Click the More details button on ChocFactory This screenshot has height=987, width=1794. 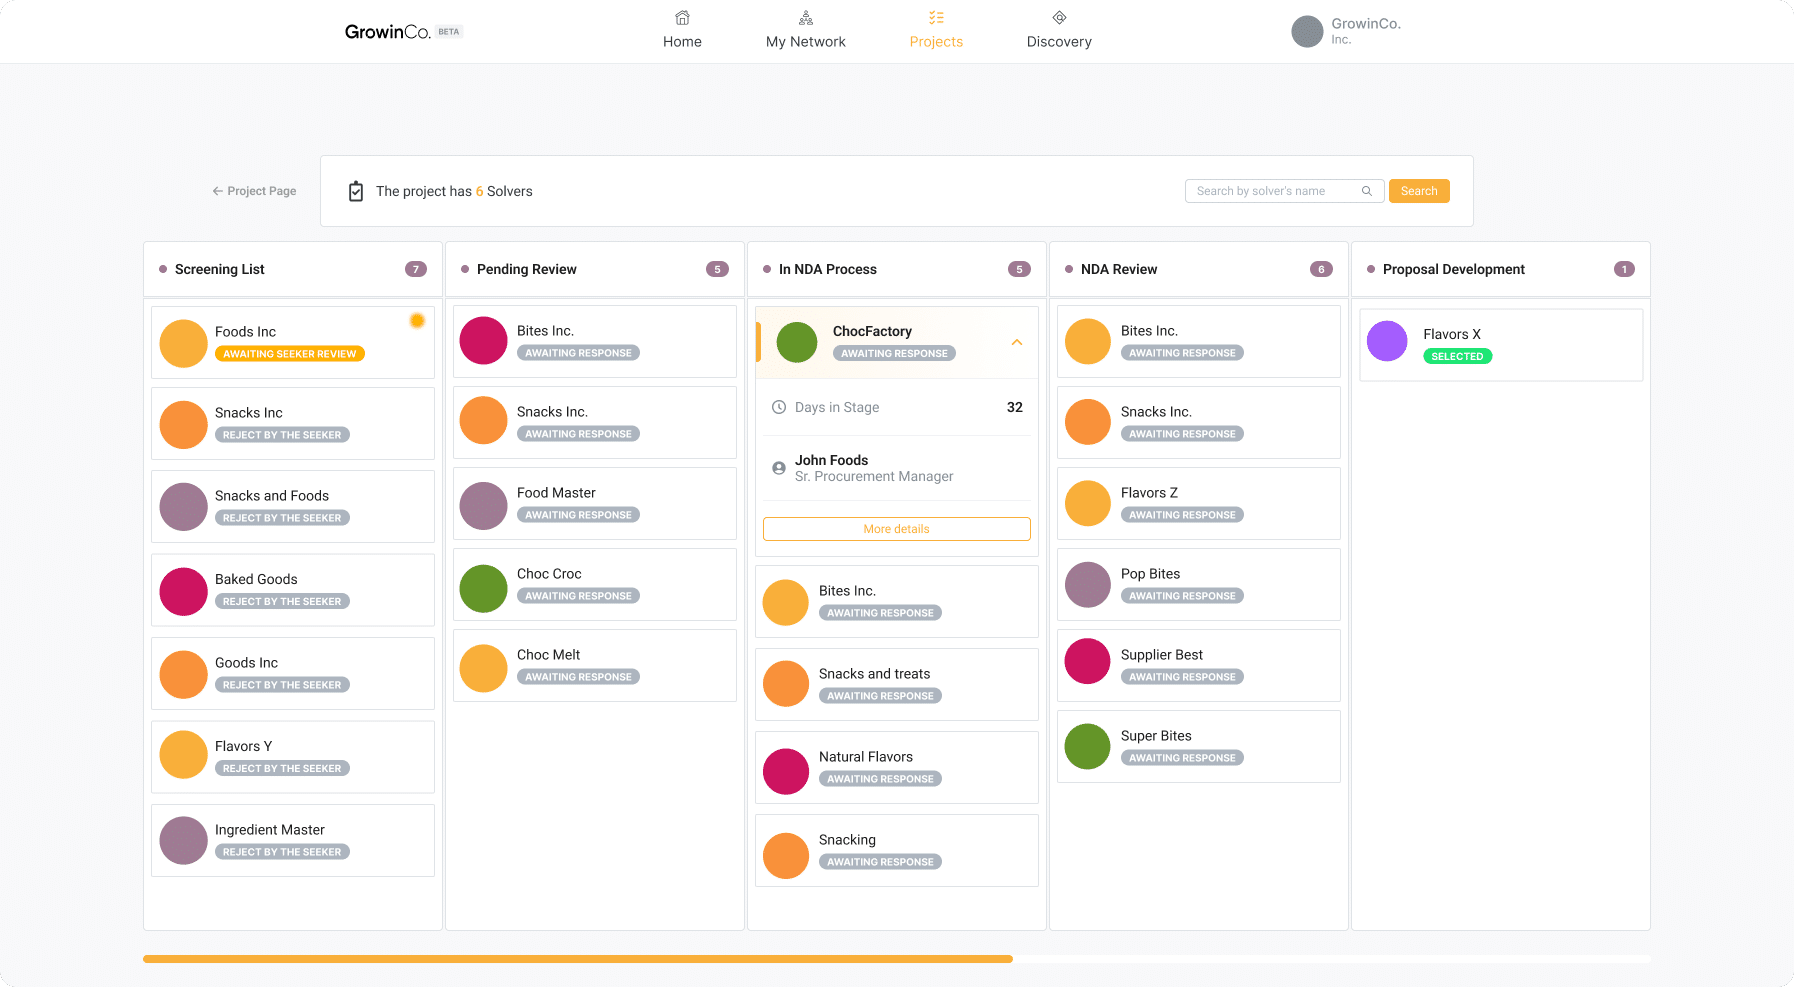coord(896,529)
